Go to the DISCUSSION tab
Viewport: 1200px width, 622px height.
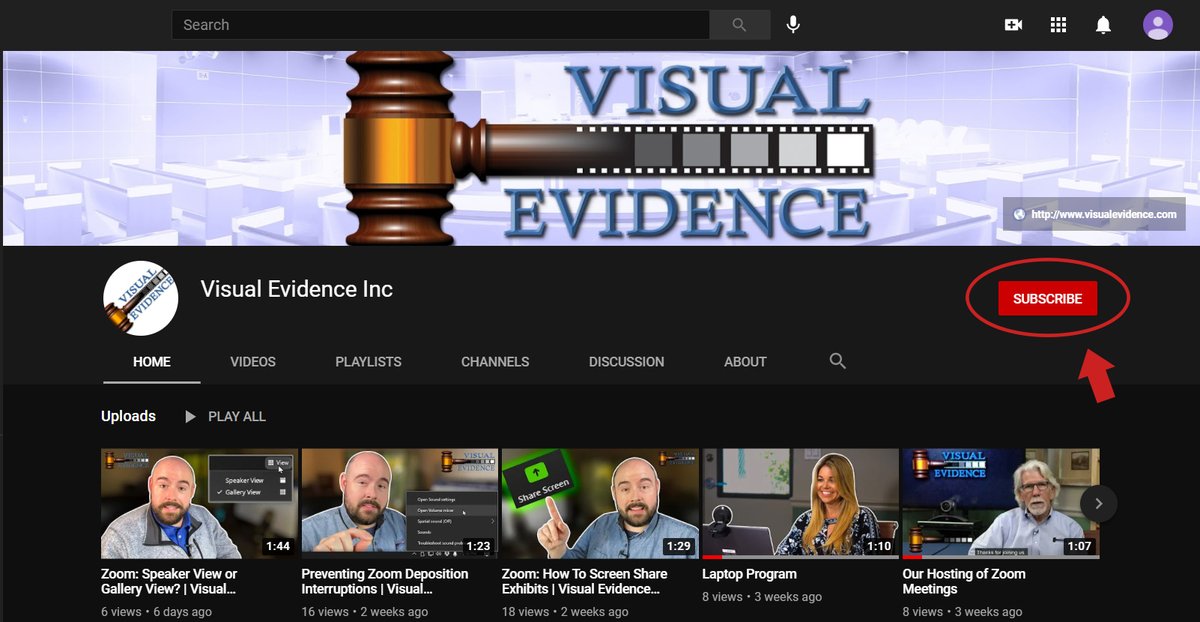(x=626, y=362)
